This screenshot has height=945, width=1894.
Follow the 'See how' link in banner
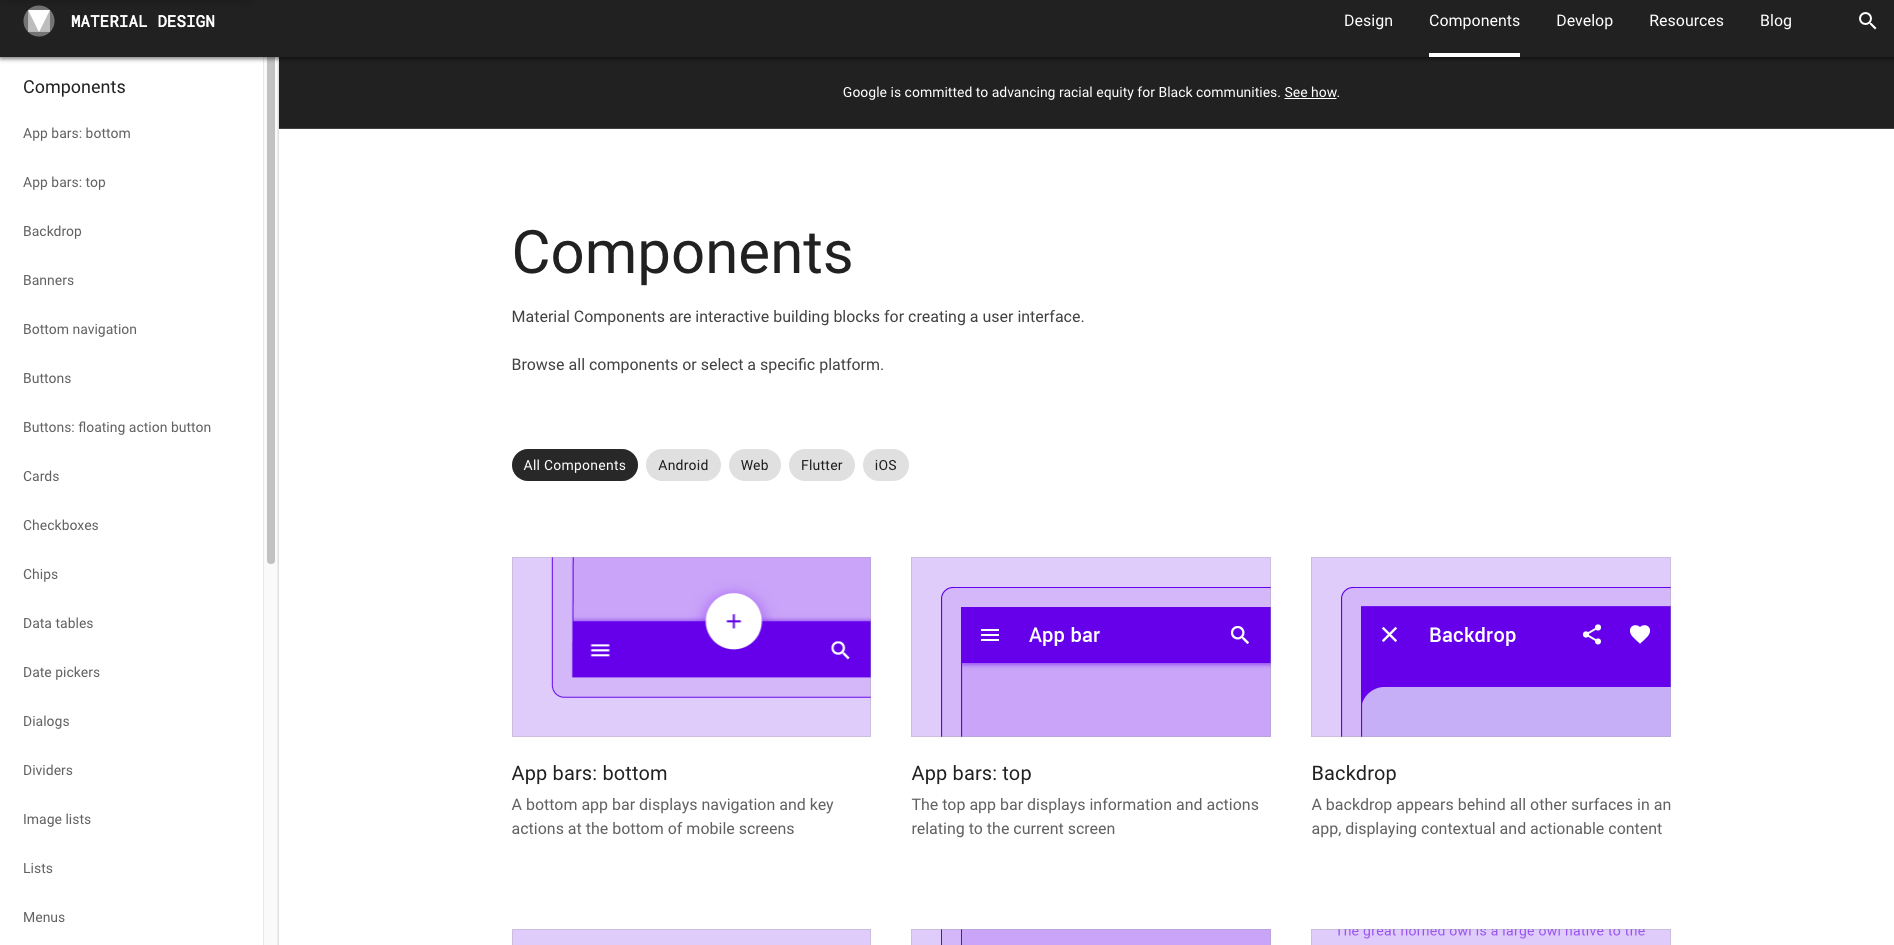pyautogui.click(x=1310, y=92)
